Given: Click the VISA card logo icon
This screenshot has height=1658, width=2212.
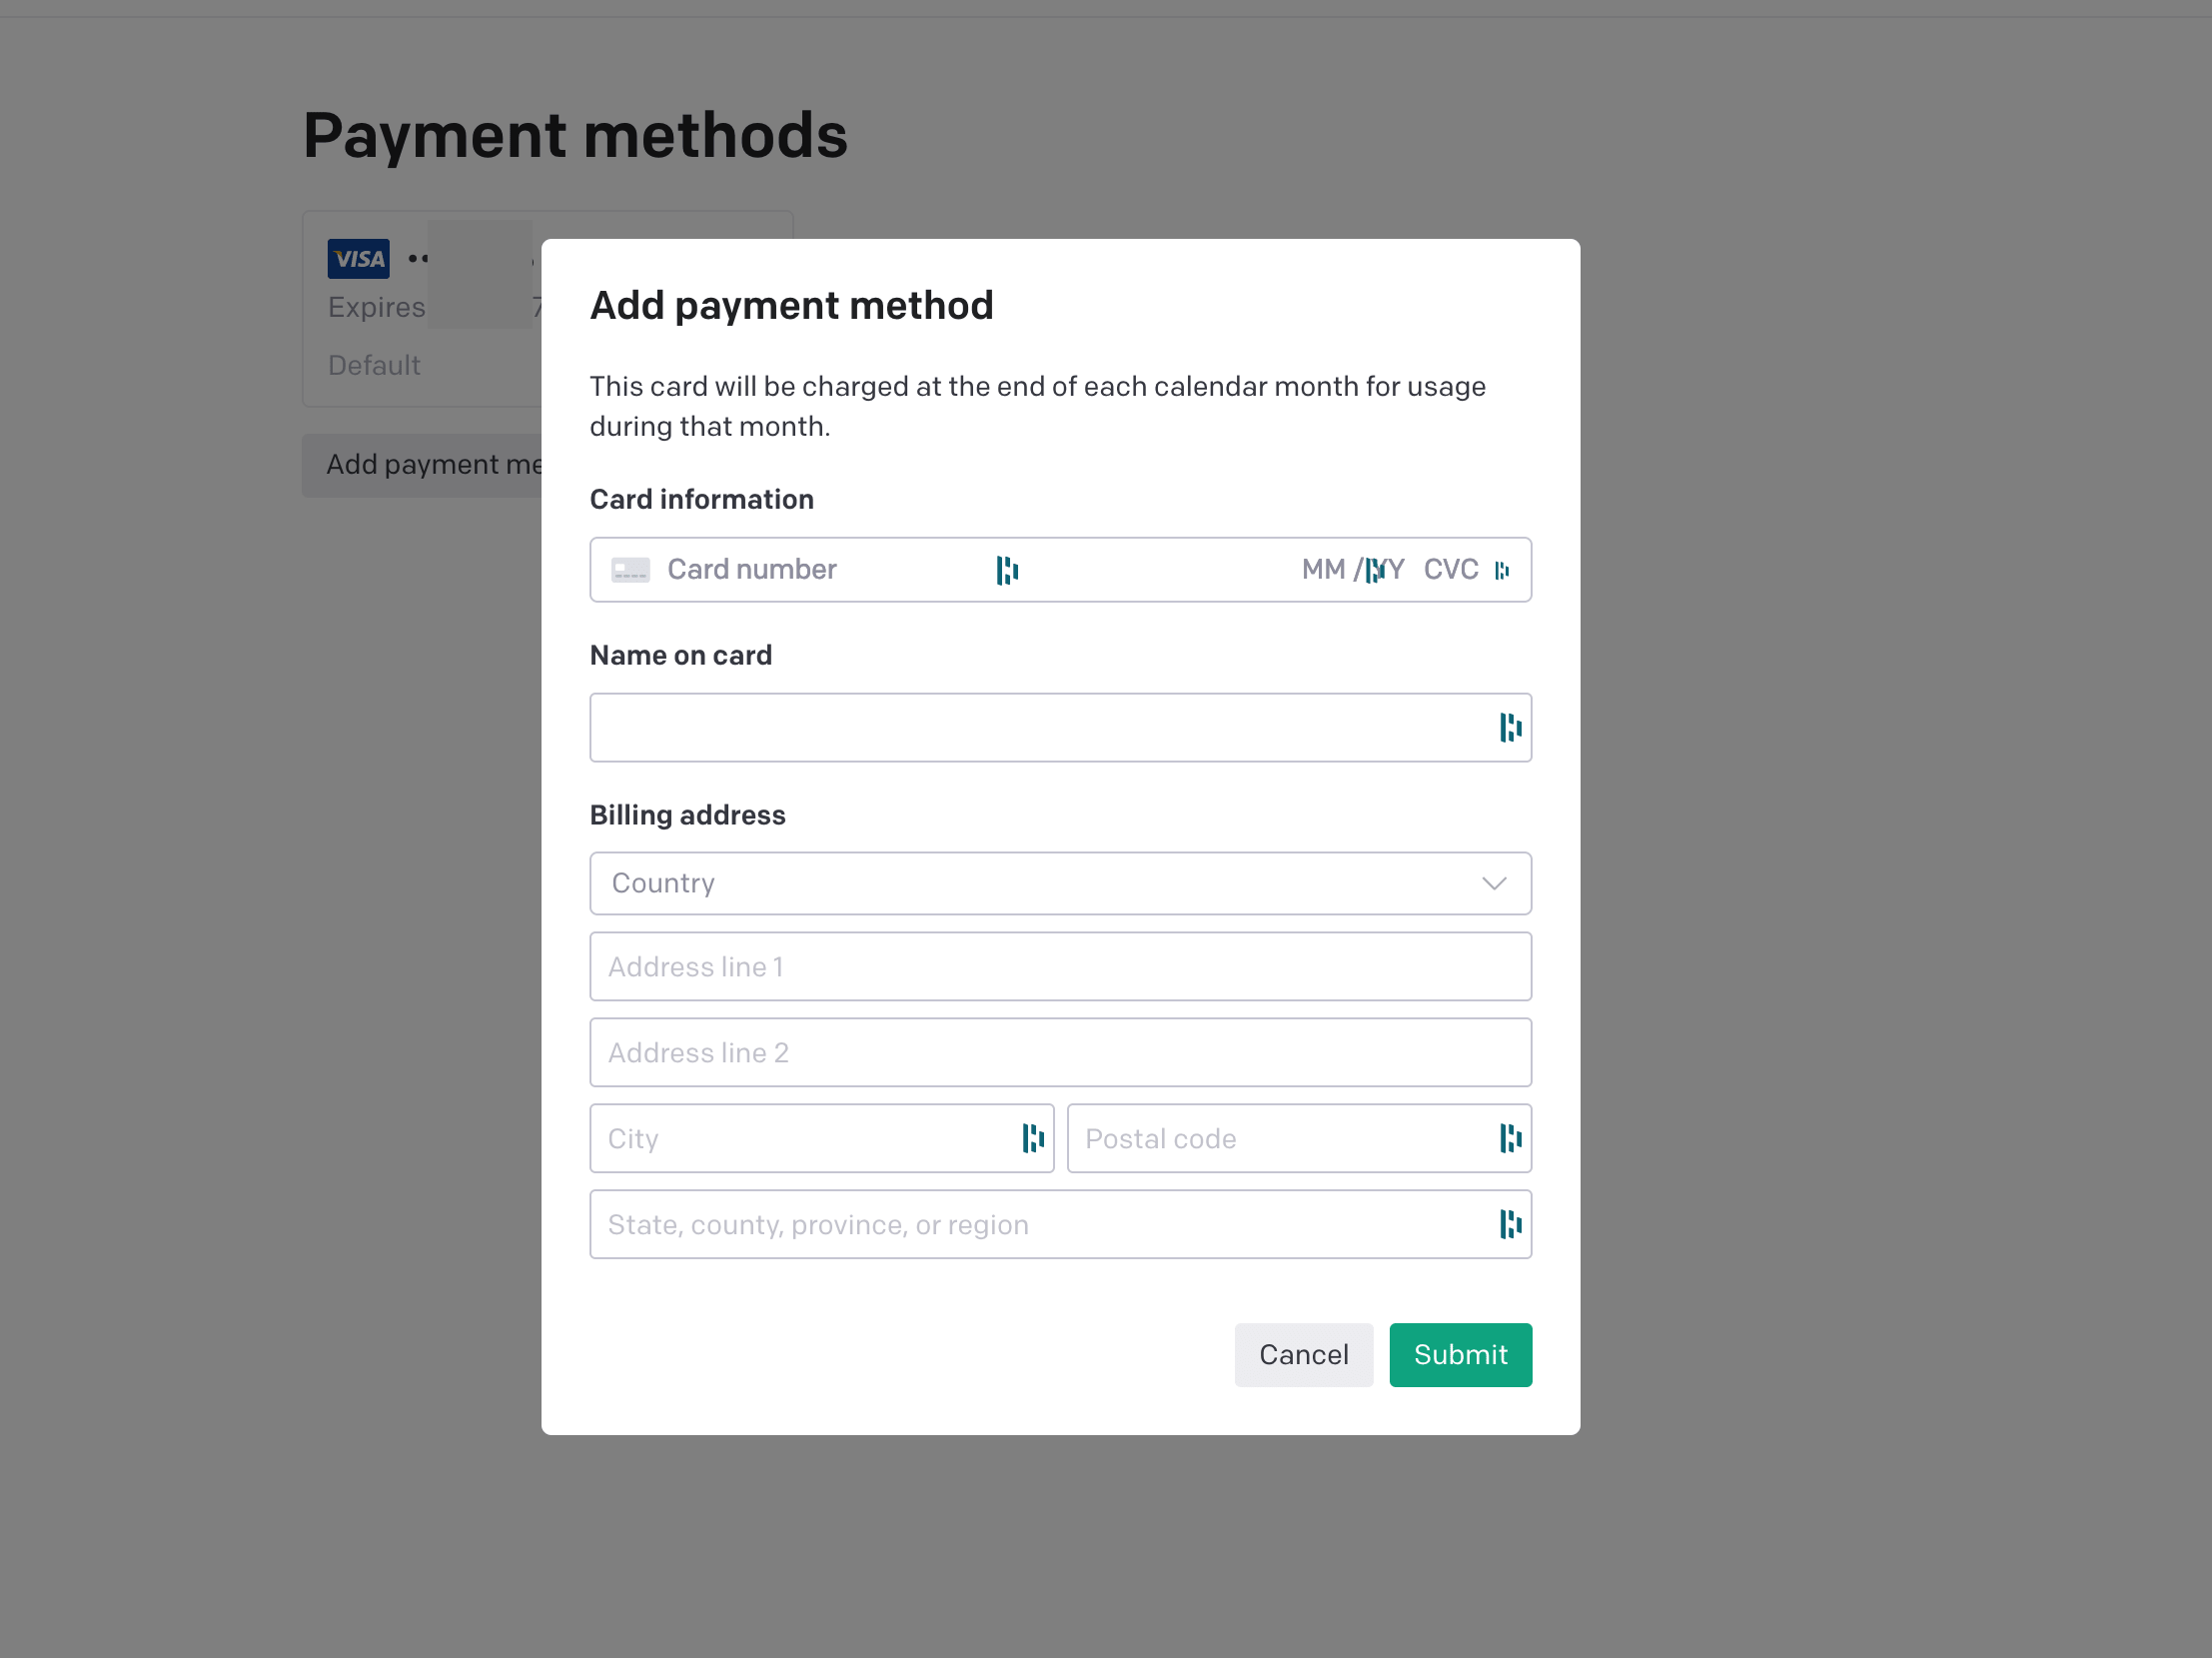Looking at the screenshot, I should 359,258.
